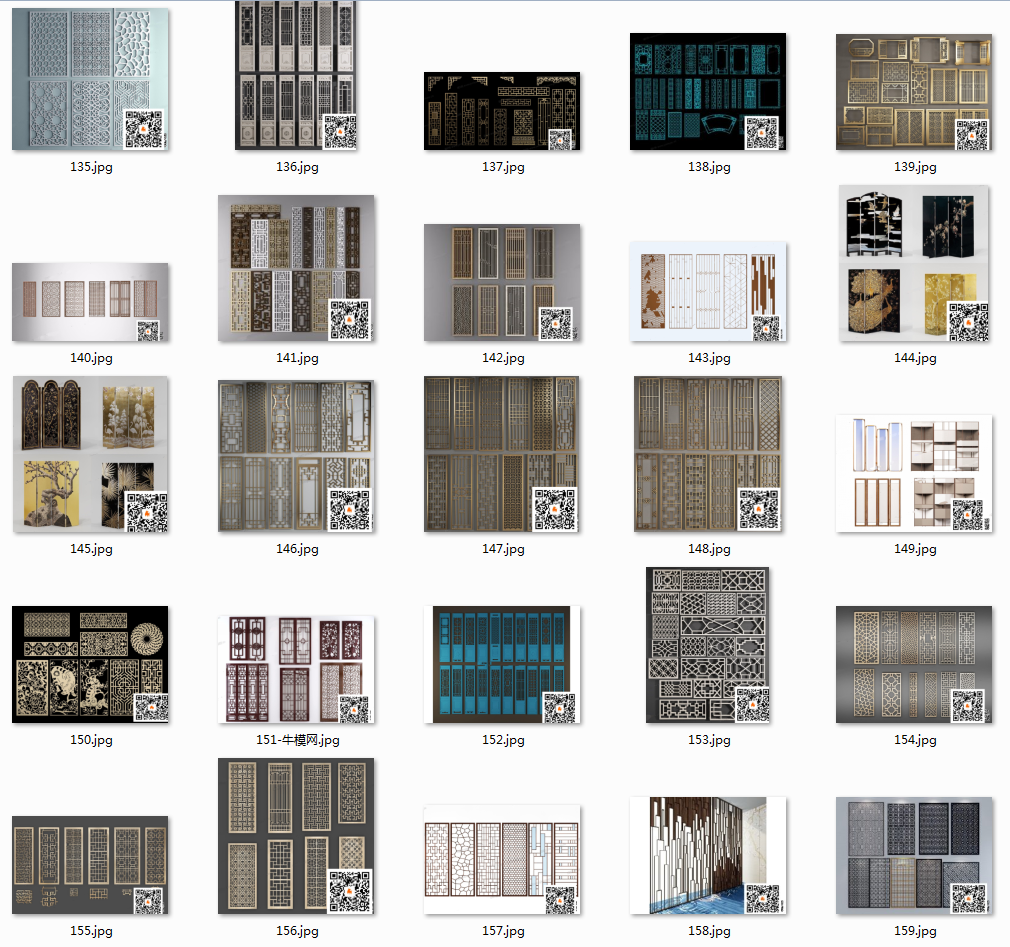The width and height of the screenshot is (1010, 947).
Task: Select the 156.jpg gold lattice thumbnail
Action: pos(296,836)
